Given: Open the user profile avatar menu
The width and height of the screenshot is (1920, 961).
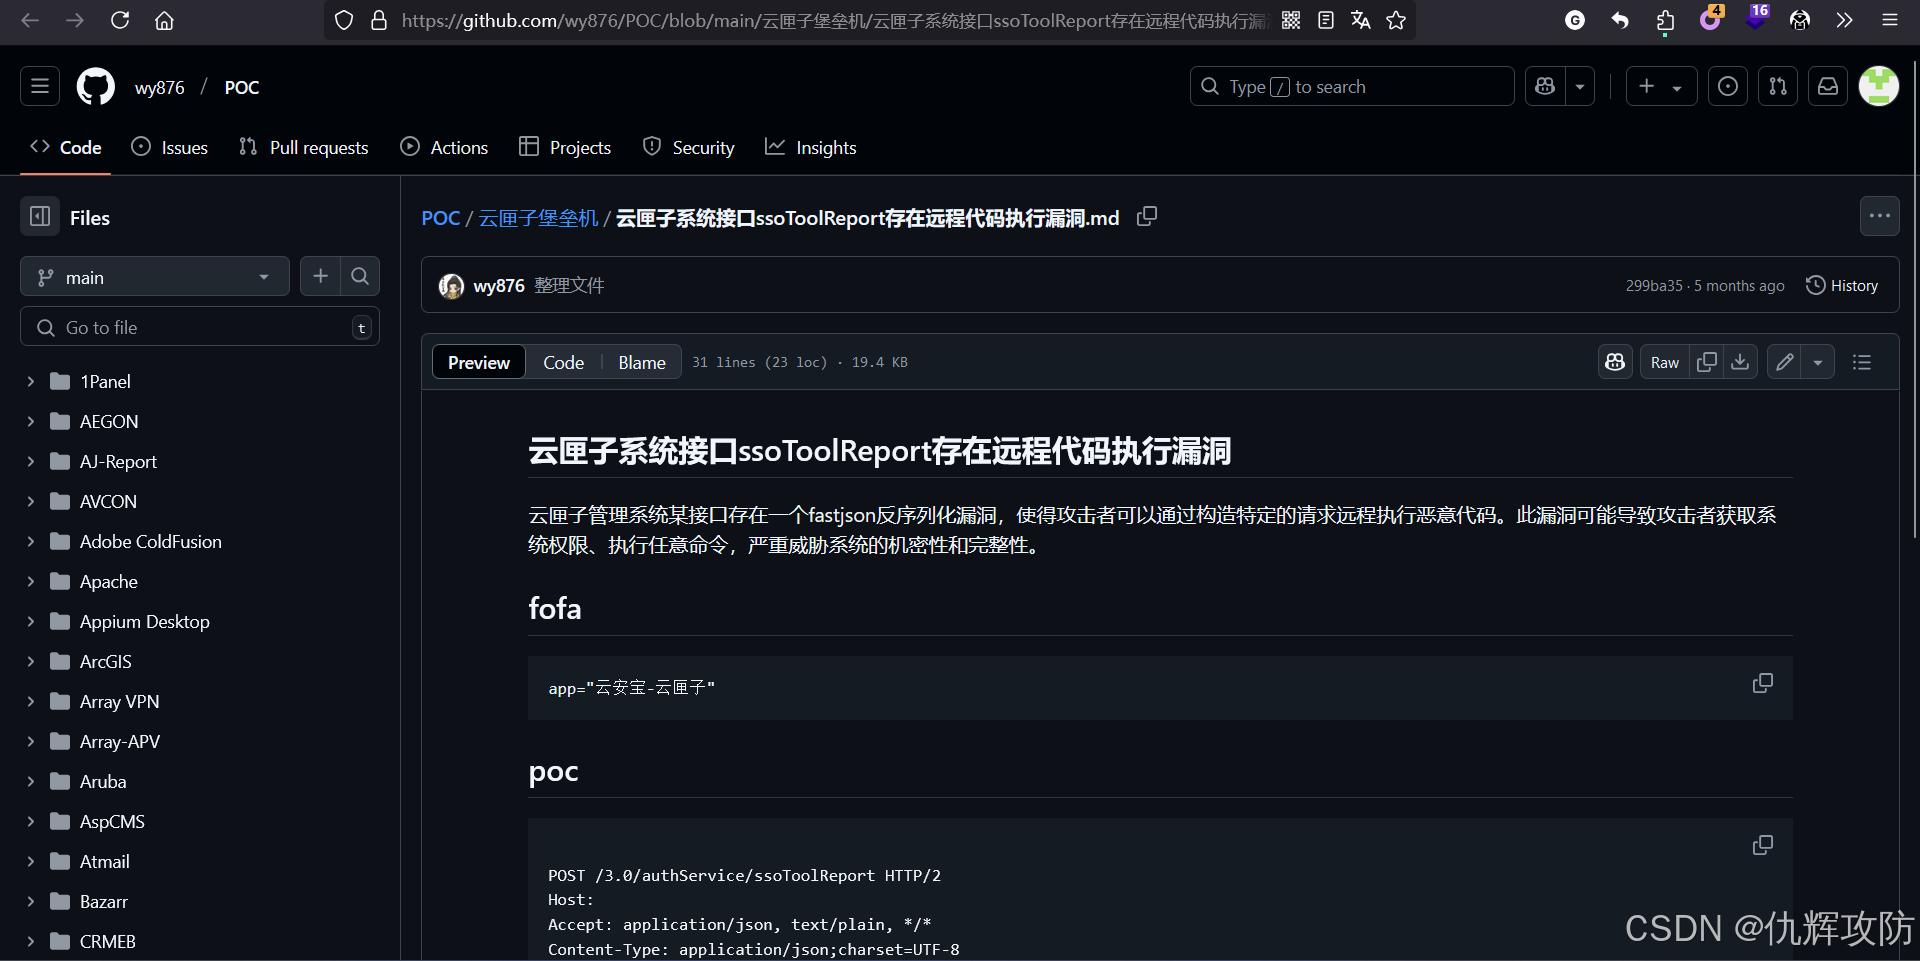Looking at the screenshot, I should click(1879, 87).
